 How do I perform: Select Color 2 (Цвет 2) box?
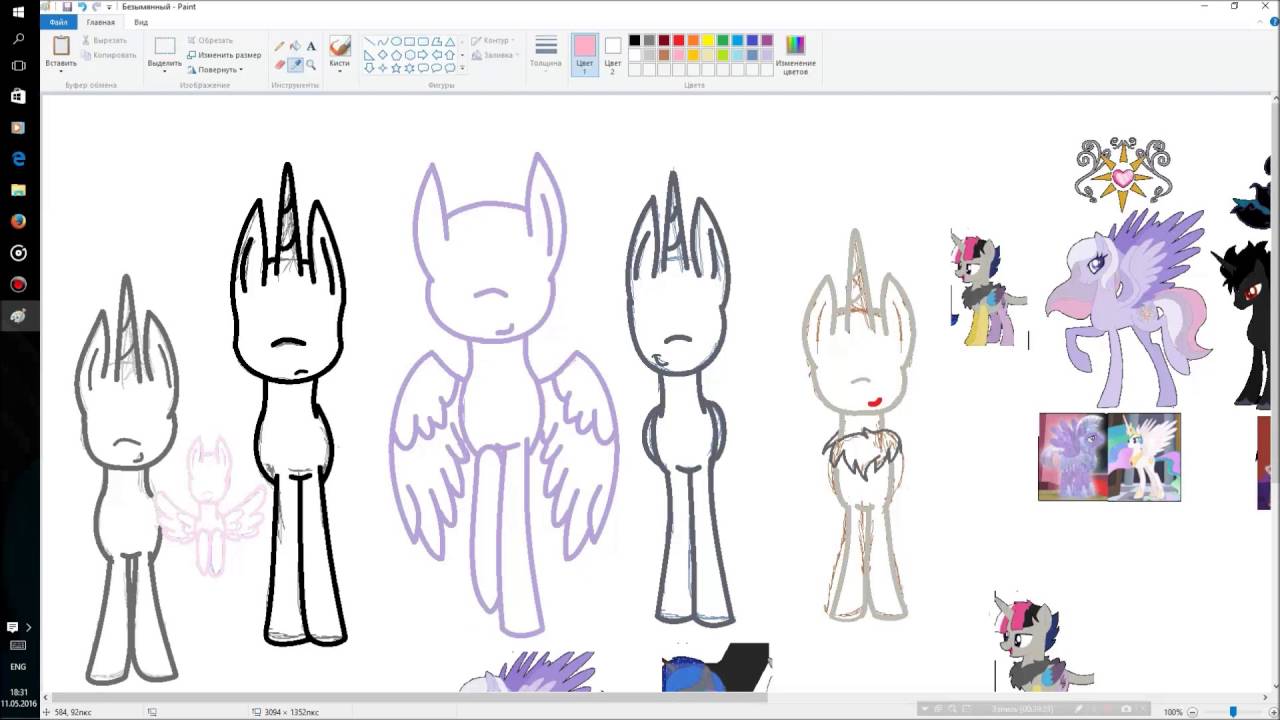tap(613, 55)
